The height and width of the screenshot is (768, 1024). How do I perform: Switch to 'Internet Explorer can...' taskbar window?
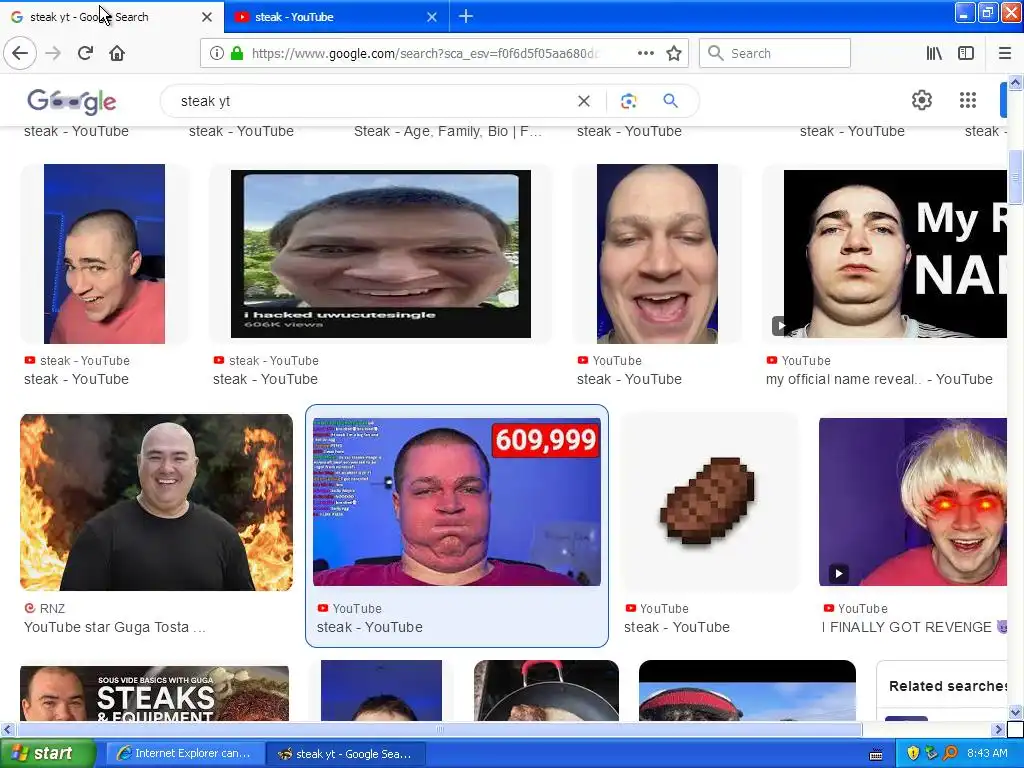click(x=185, y=754)
